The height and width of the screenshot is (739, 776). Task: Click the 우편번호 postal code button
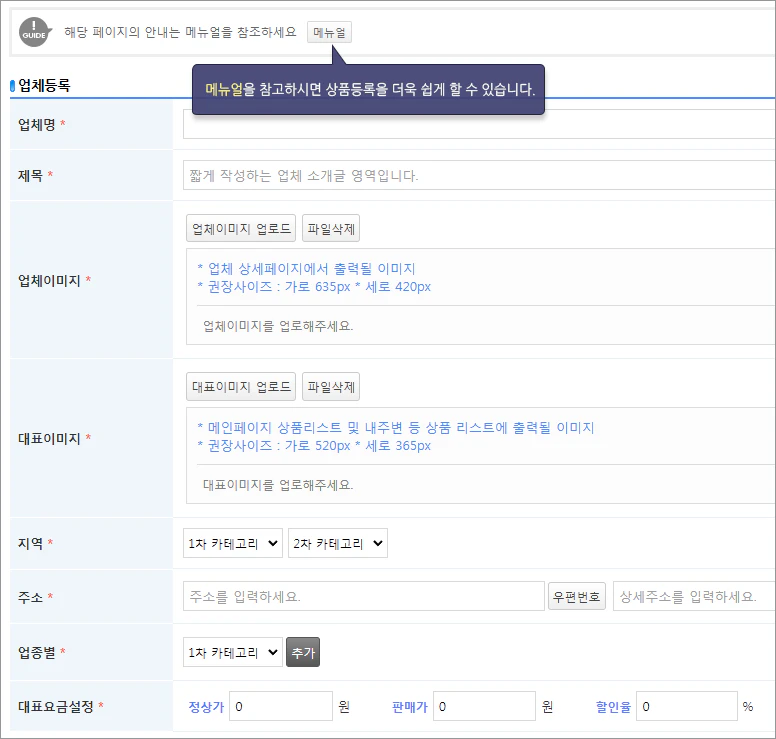click(577, 596)
